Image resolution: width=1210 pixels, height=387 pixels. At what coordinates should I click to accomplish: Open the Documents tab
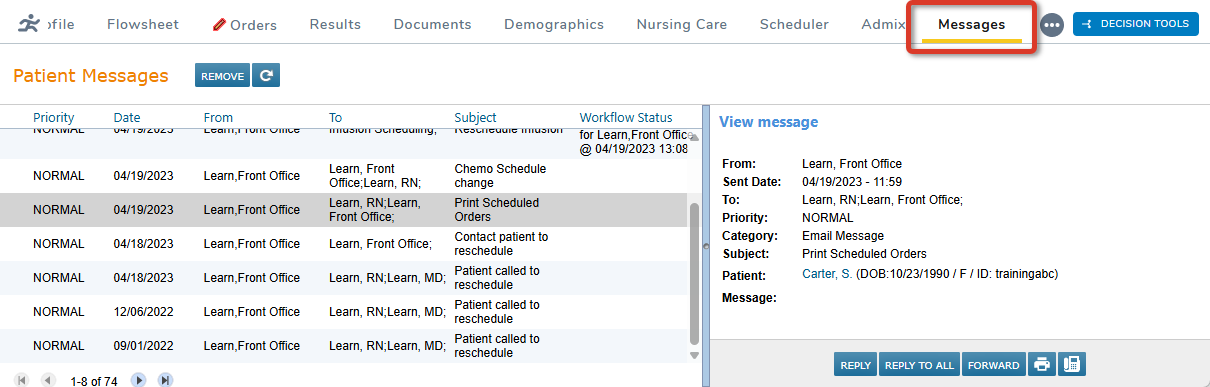click(x=432, y=24)
